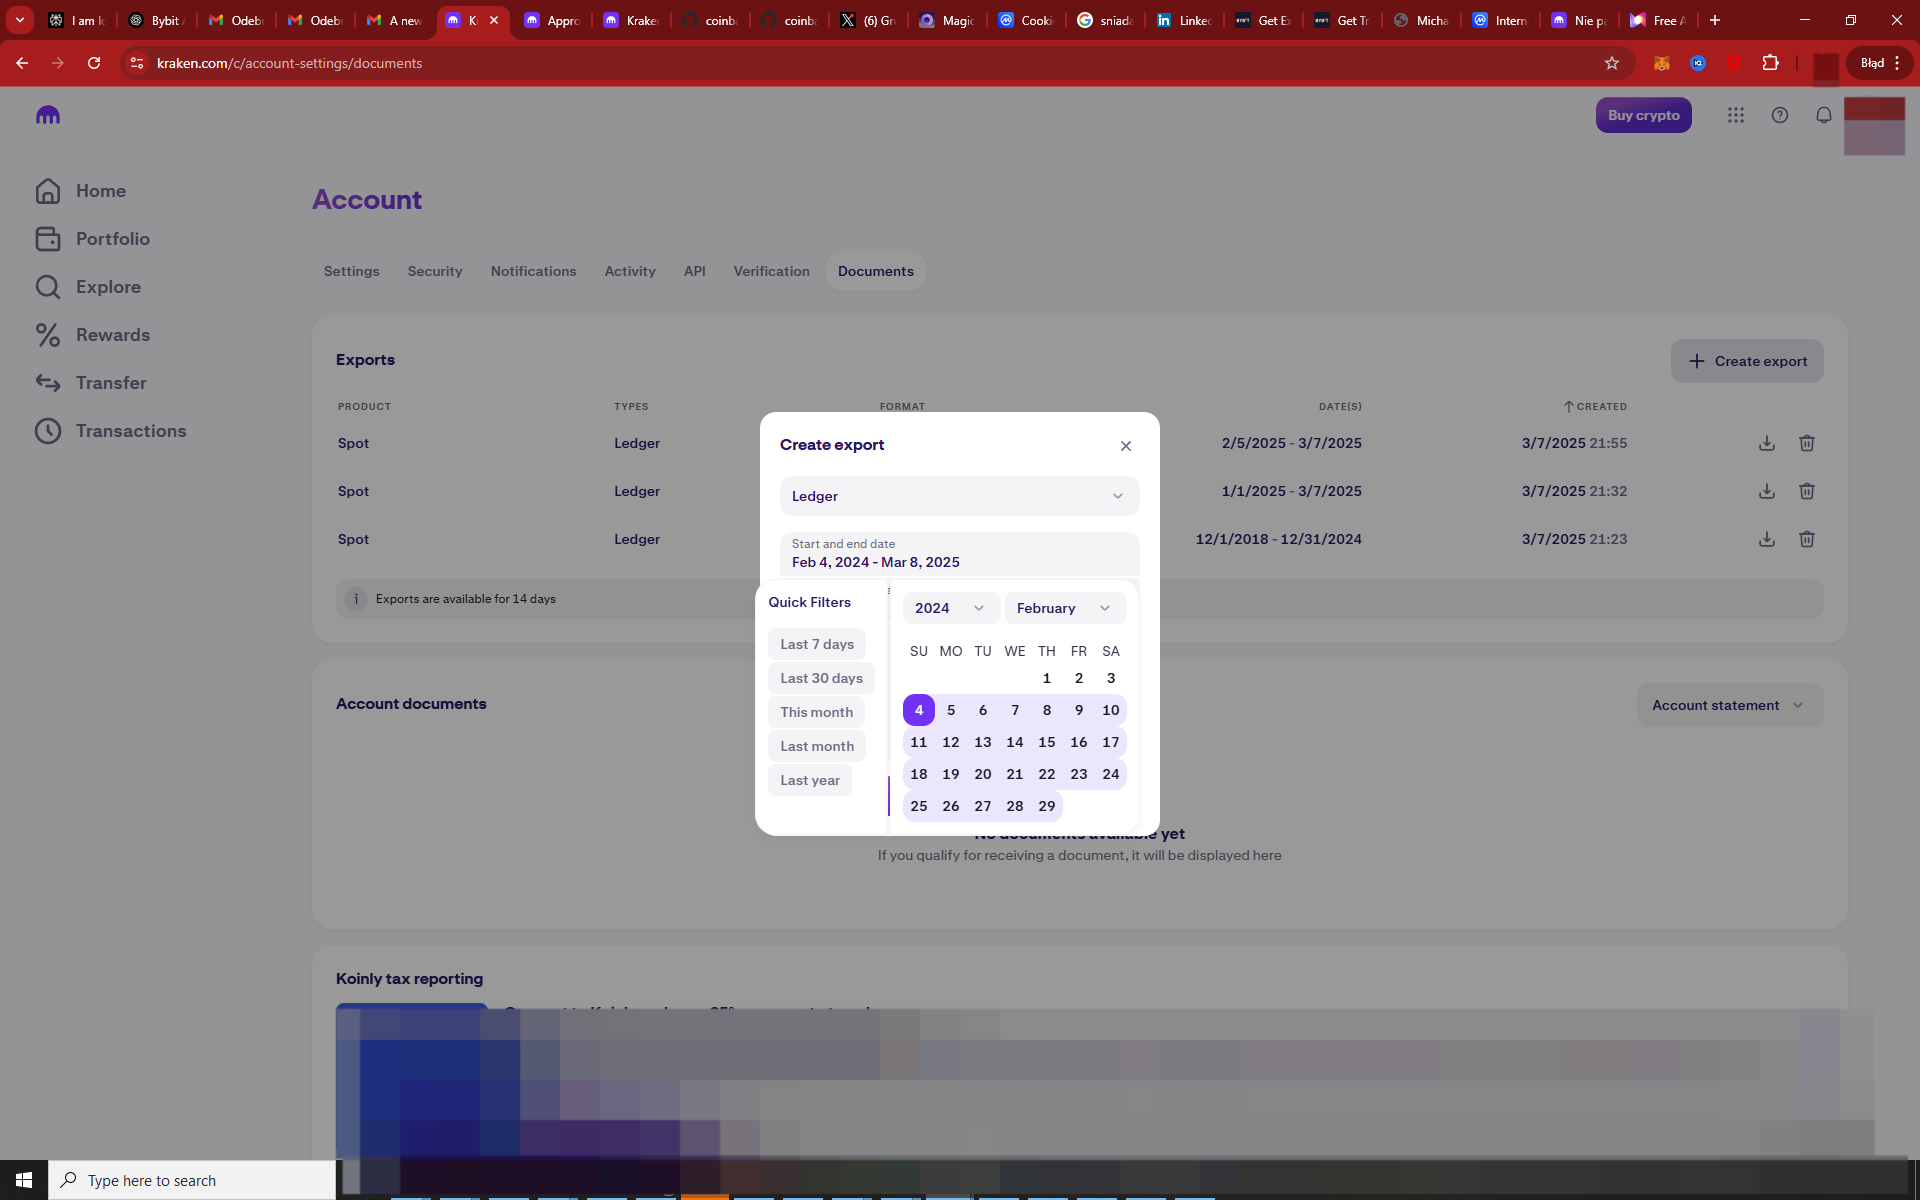Open a new browser tab

point(1715,20)
